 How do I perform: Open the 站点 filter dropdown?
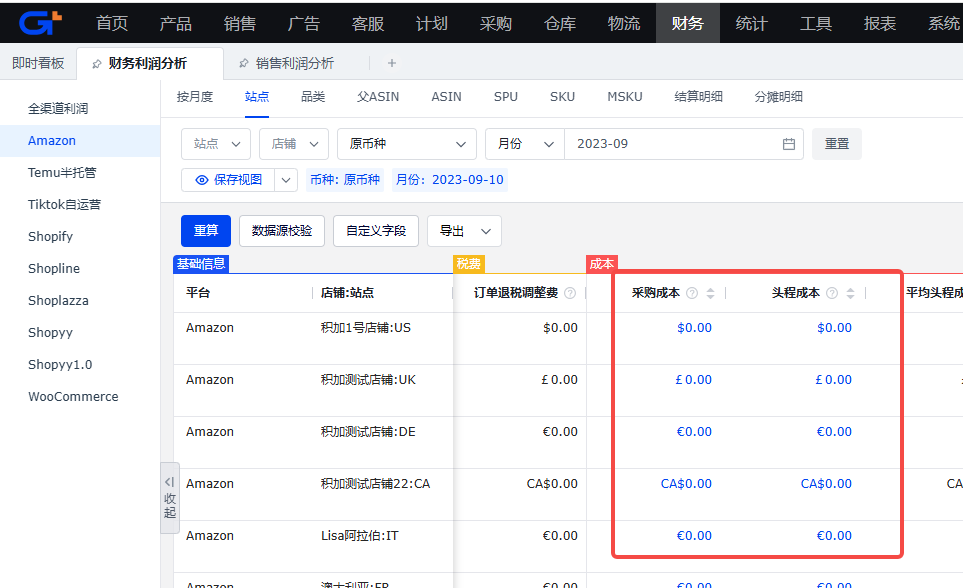(216, 144)
